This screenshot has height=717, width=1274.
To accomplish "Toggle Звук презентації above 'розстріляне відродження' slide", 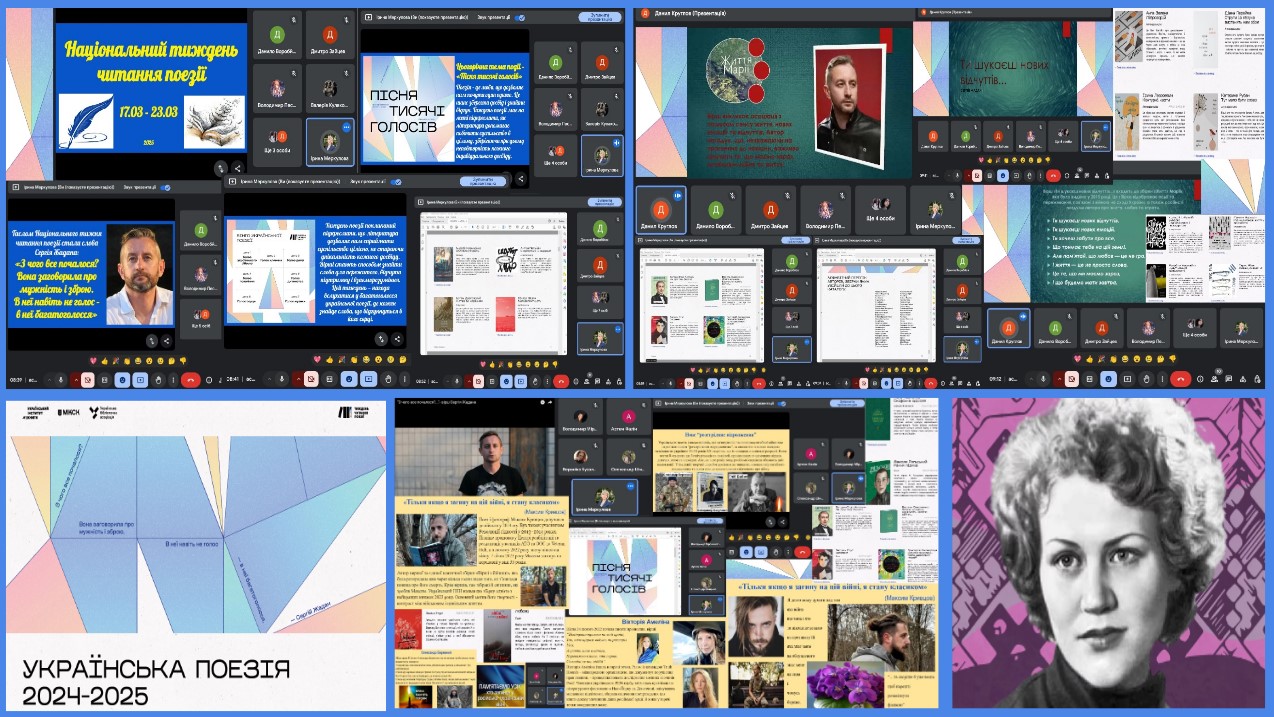I will (x=781, y=403).
